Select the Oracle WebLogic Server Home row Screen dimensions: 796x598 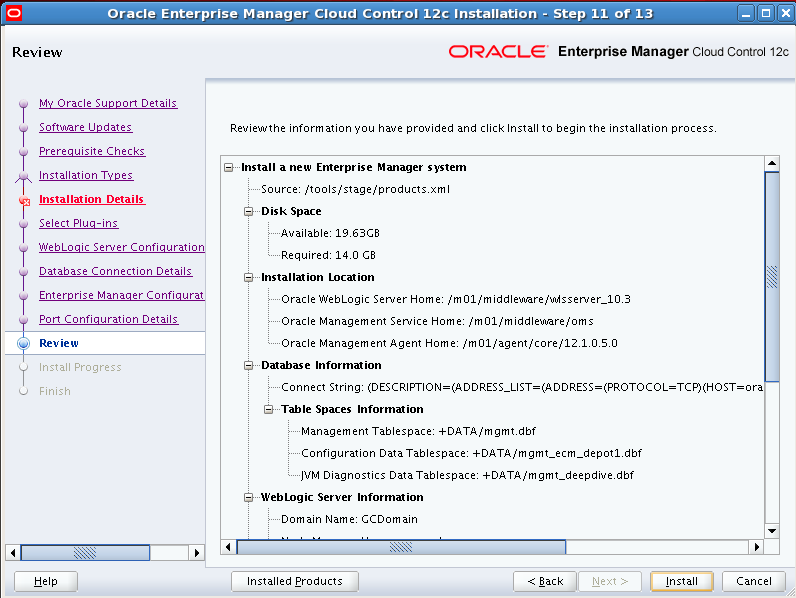[456, 299]
